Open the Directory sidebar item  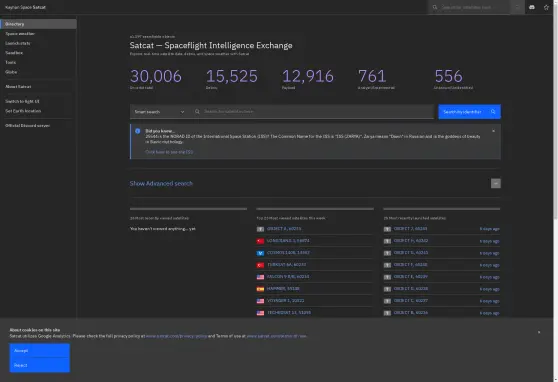pos(38,24)
